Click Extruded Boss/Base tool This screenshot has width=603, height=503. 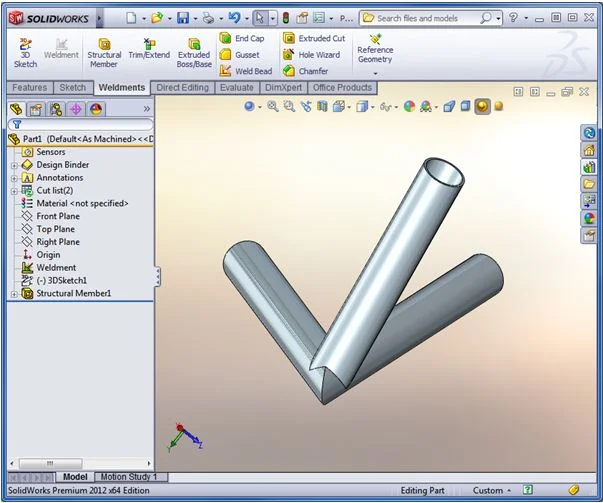(194, 53)
